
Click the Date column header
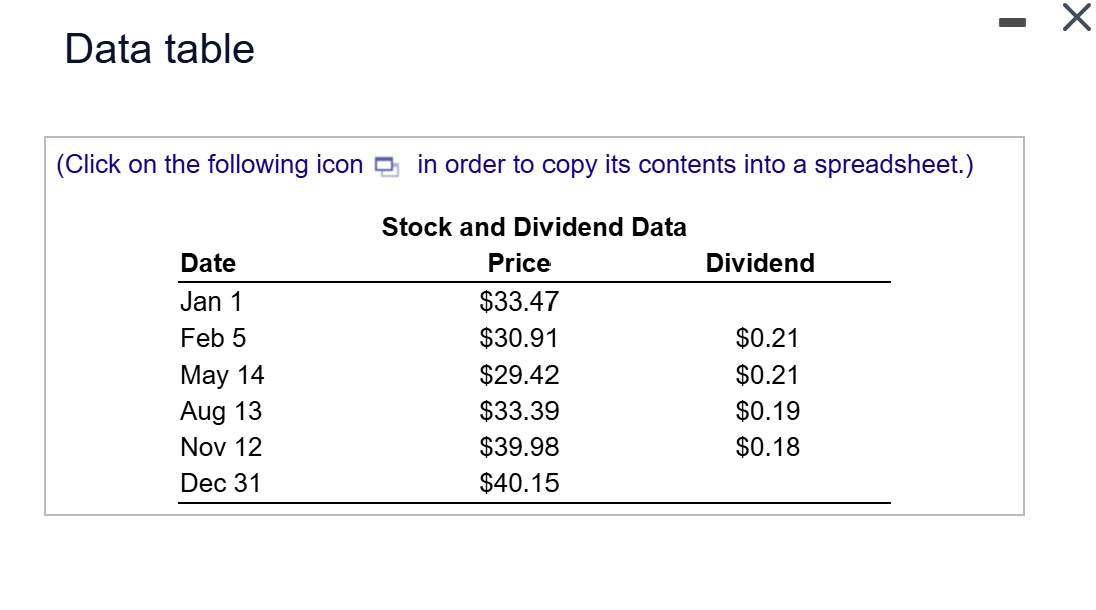pyautogui.click(x=207, y=263)
